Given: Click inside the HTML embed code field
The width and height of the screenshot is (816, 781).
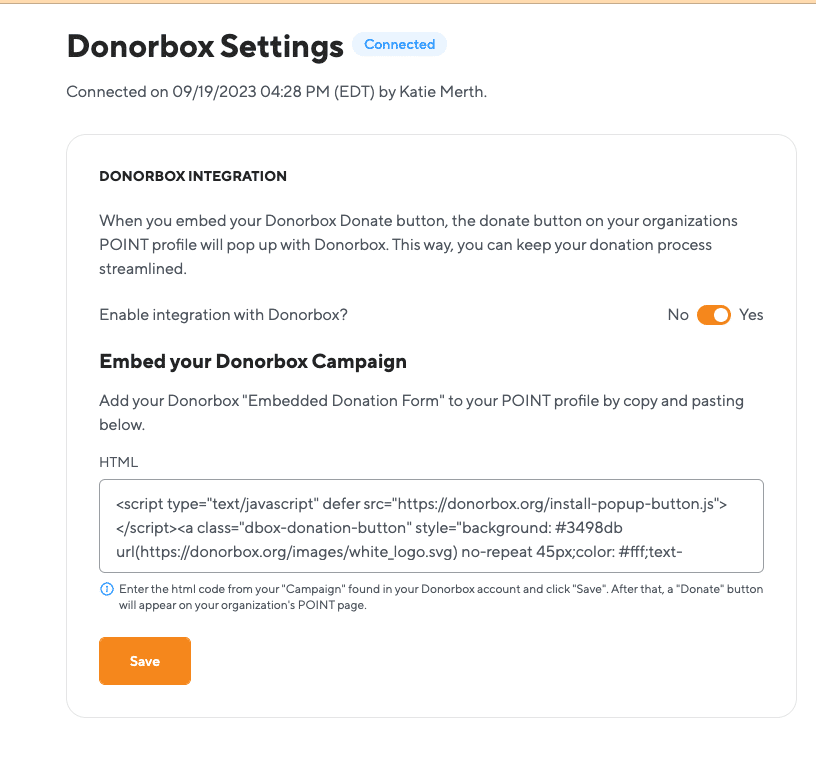Looking at the screenshot, I should (x=430, y=526).
